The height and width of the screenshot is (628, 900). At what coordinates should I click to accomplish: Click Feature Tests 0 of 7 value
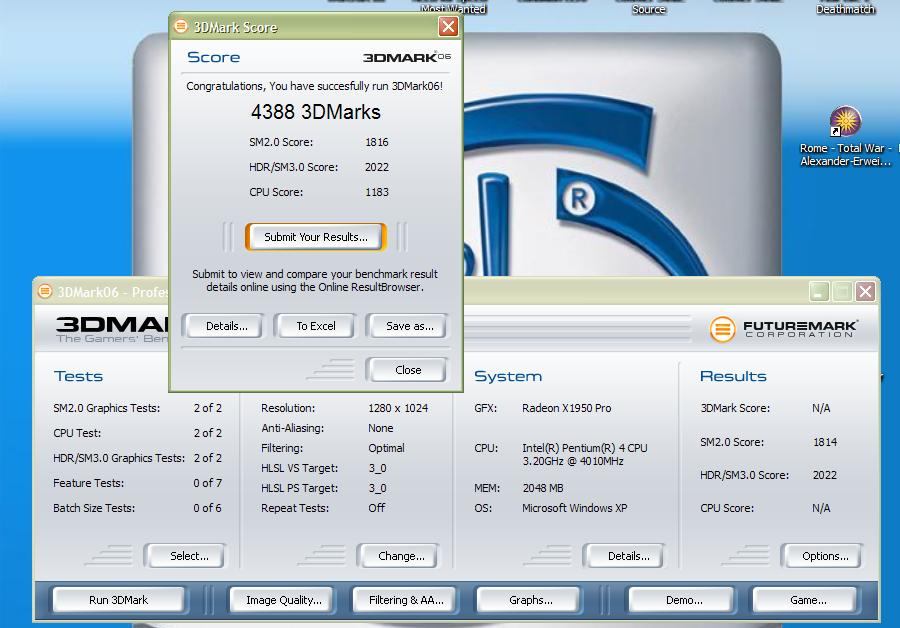pos(207,483)
